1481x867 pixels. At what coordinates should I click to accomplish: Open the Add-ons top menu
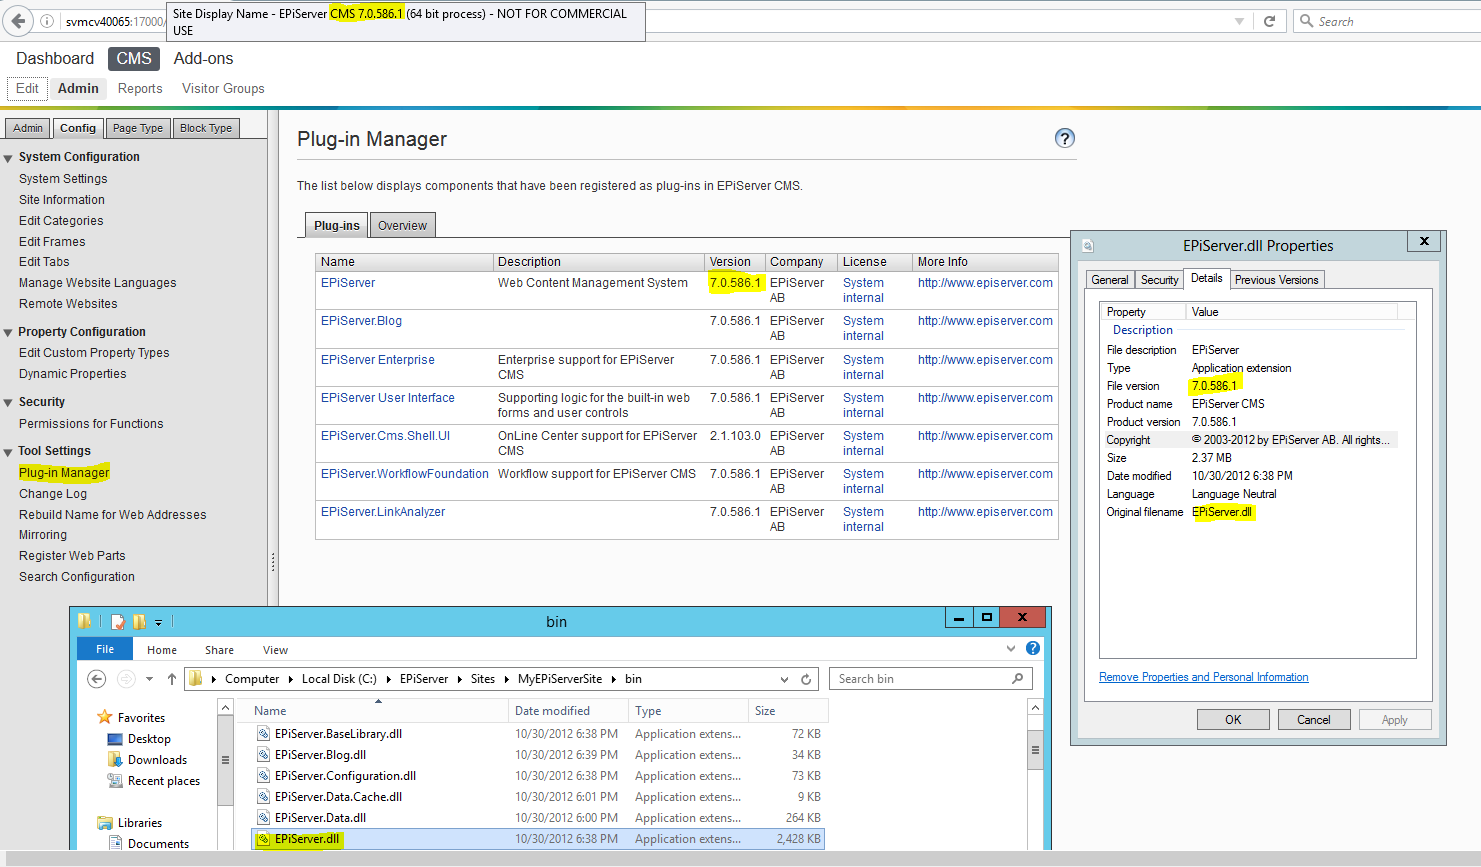click(x=203, y=59)
